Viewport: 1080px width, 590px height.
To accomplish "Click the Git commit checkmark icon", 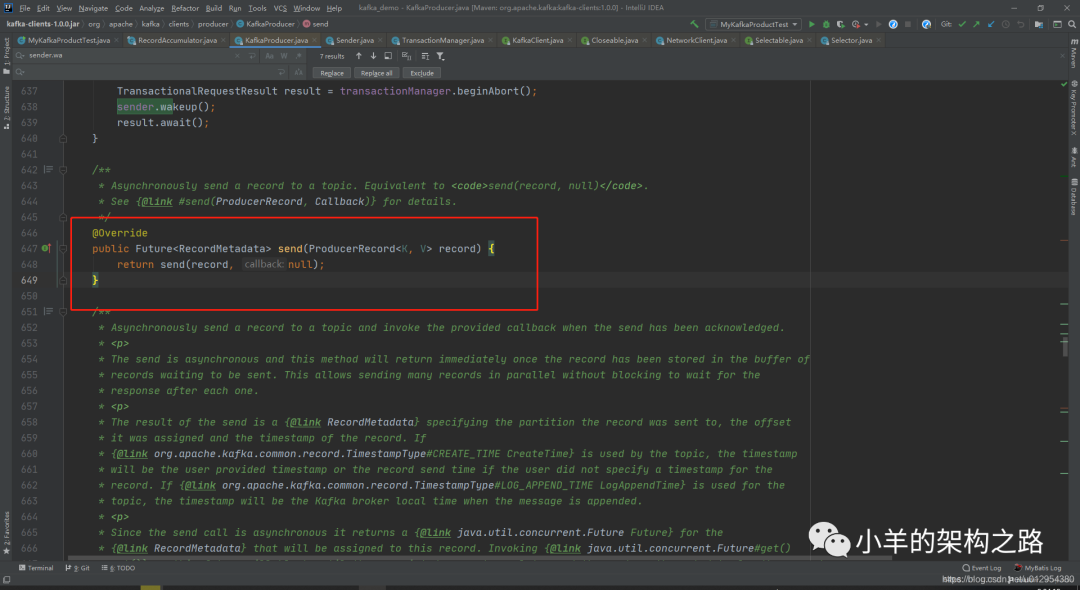I will [964, 24].
